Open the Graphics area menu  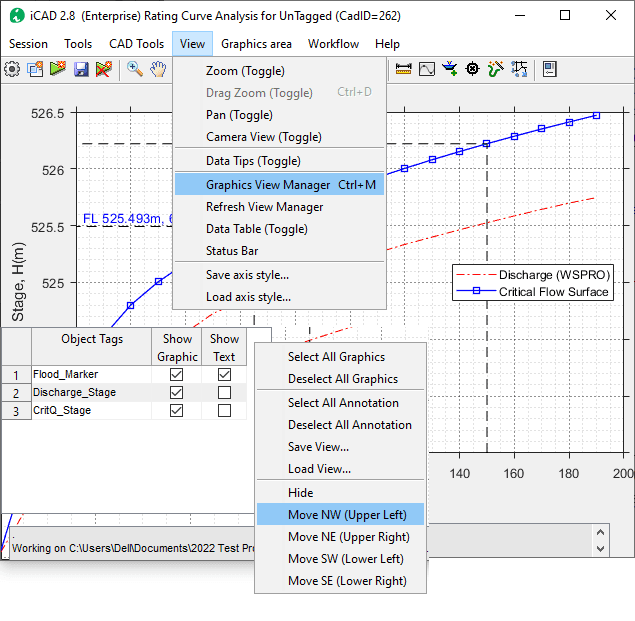point(256,44)
